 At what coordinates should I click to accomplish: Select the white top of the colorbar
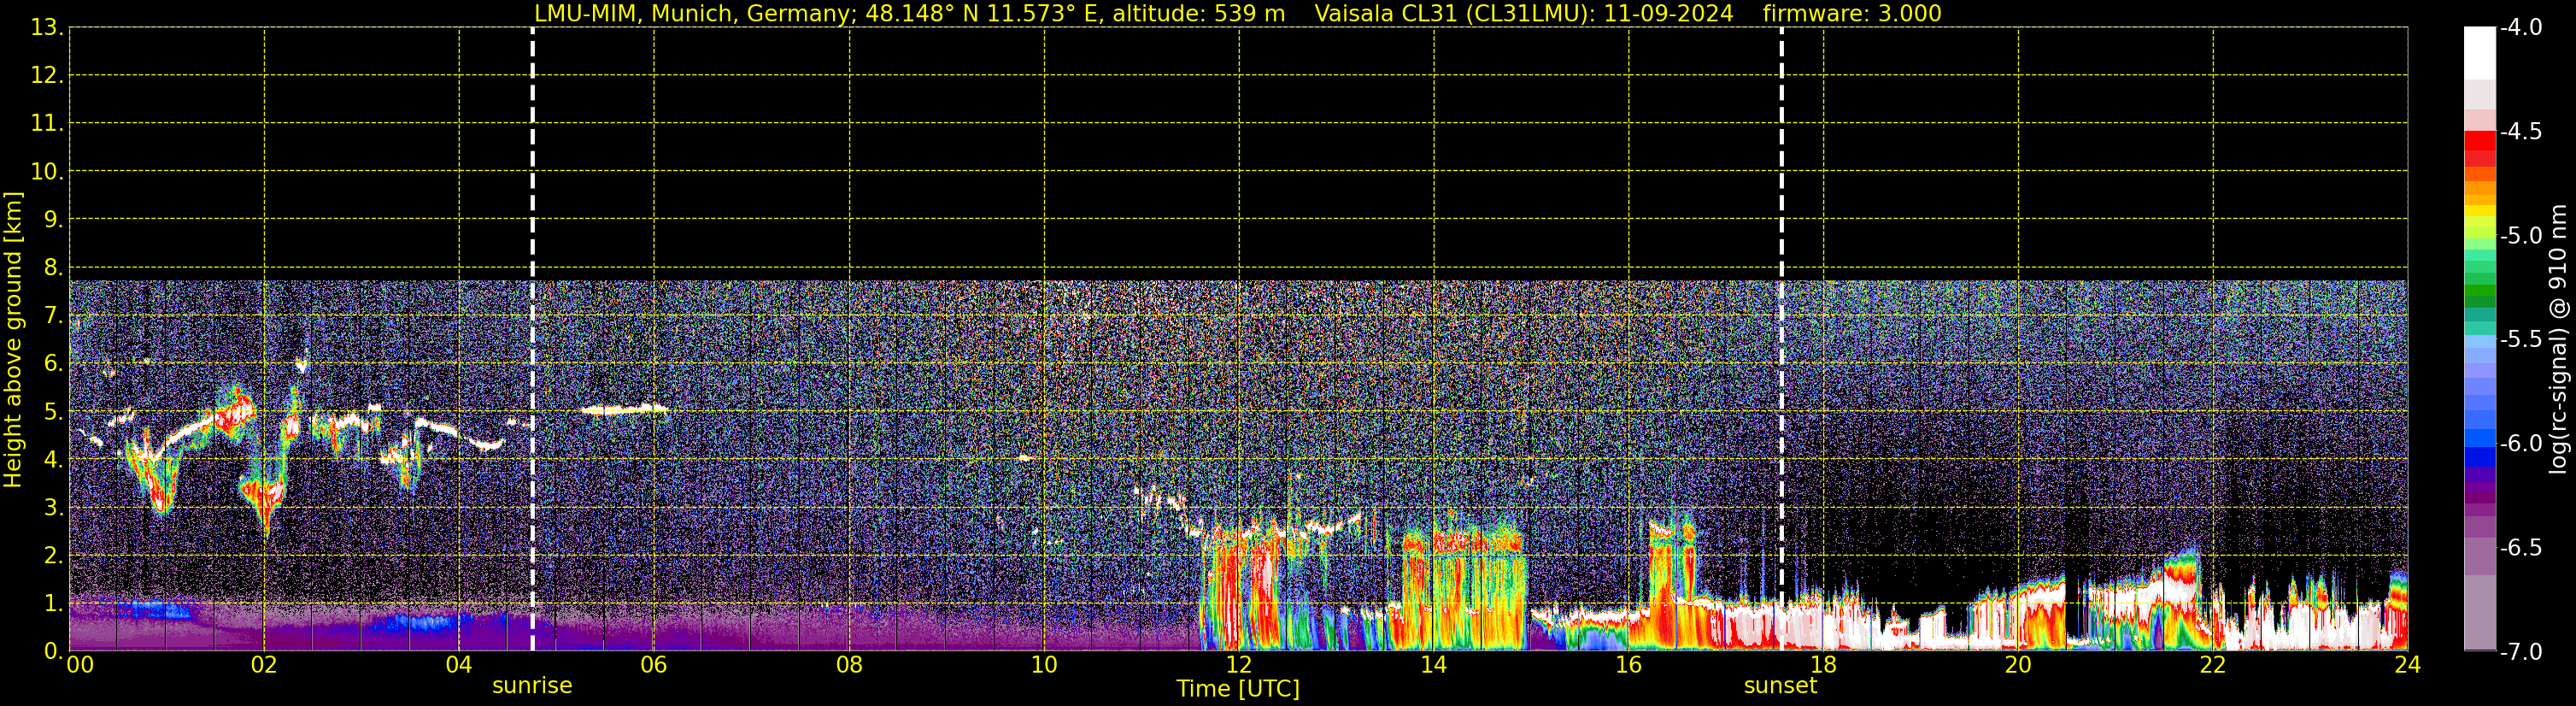pos(2479,50)
